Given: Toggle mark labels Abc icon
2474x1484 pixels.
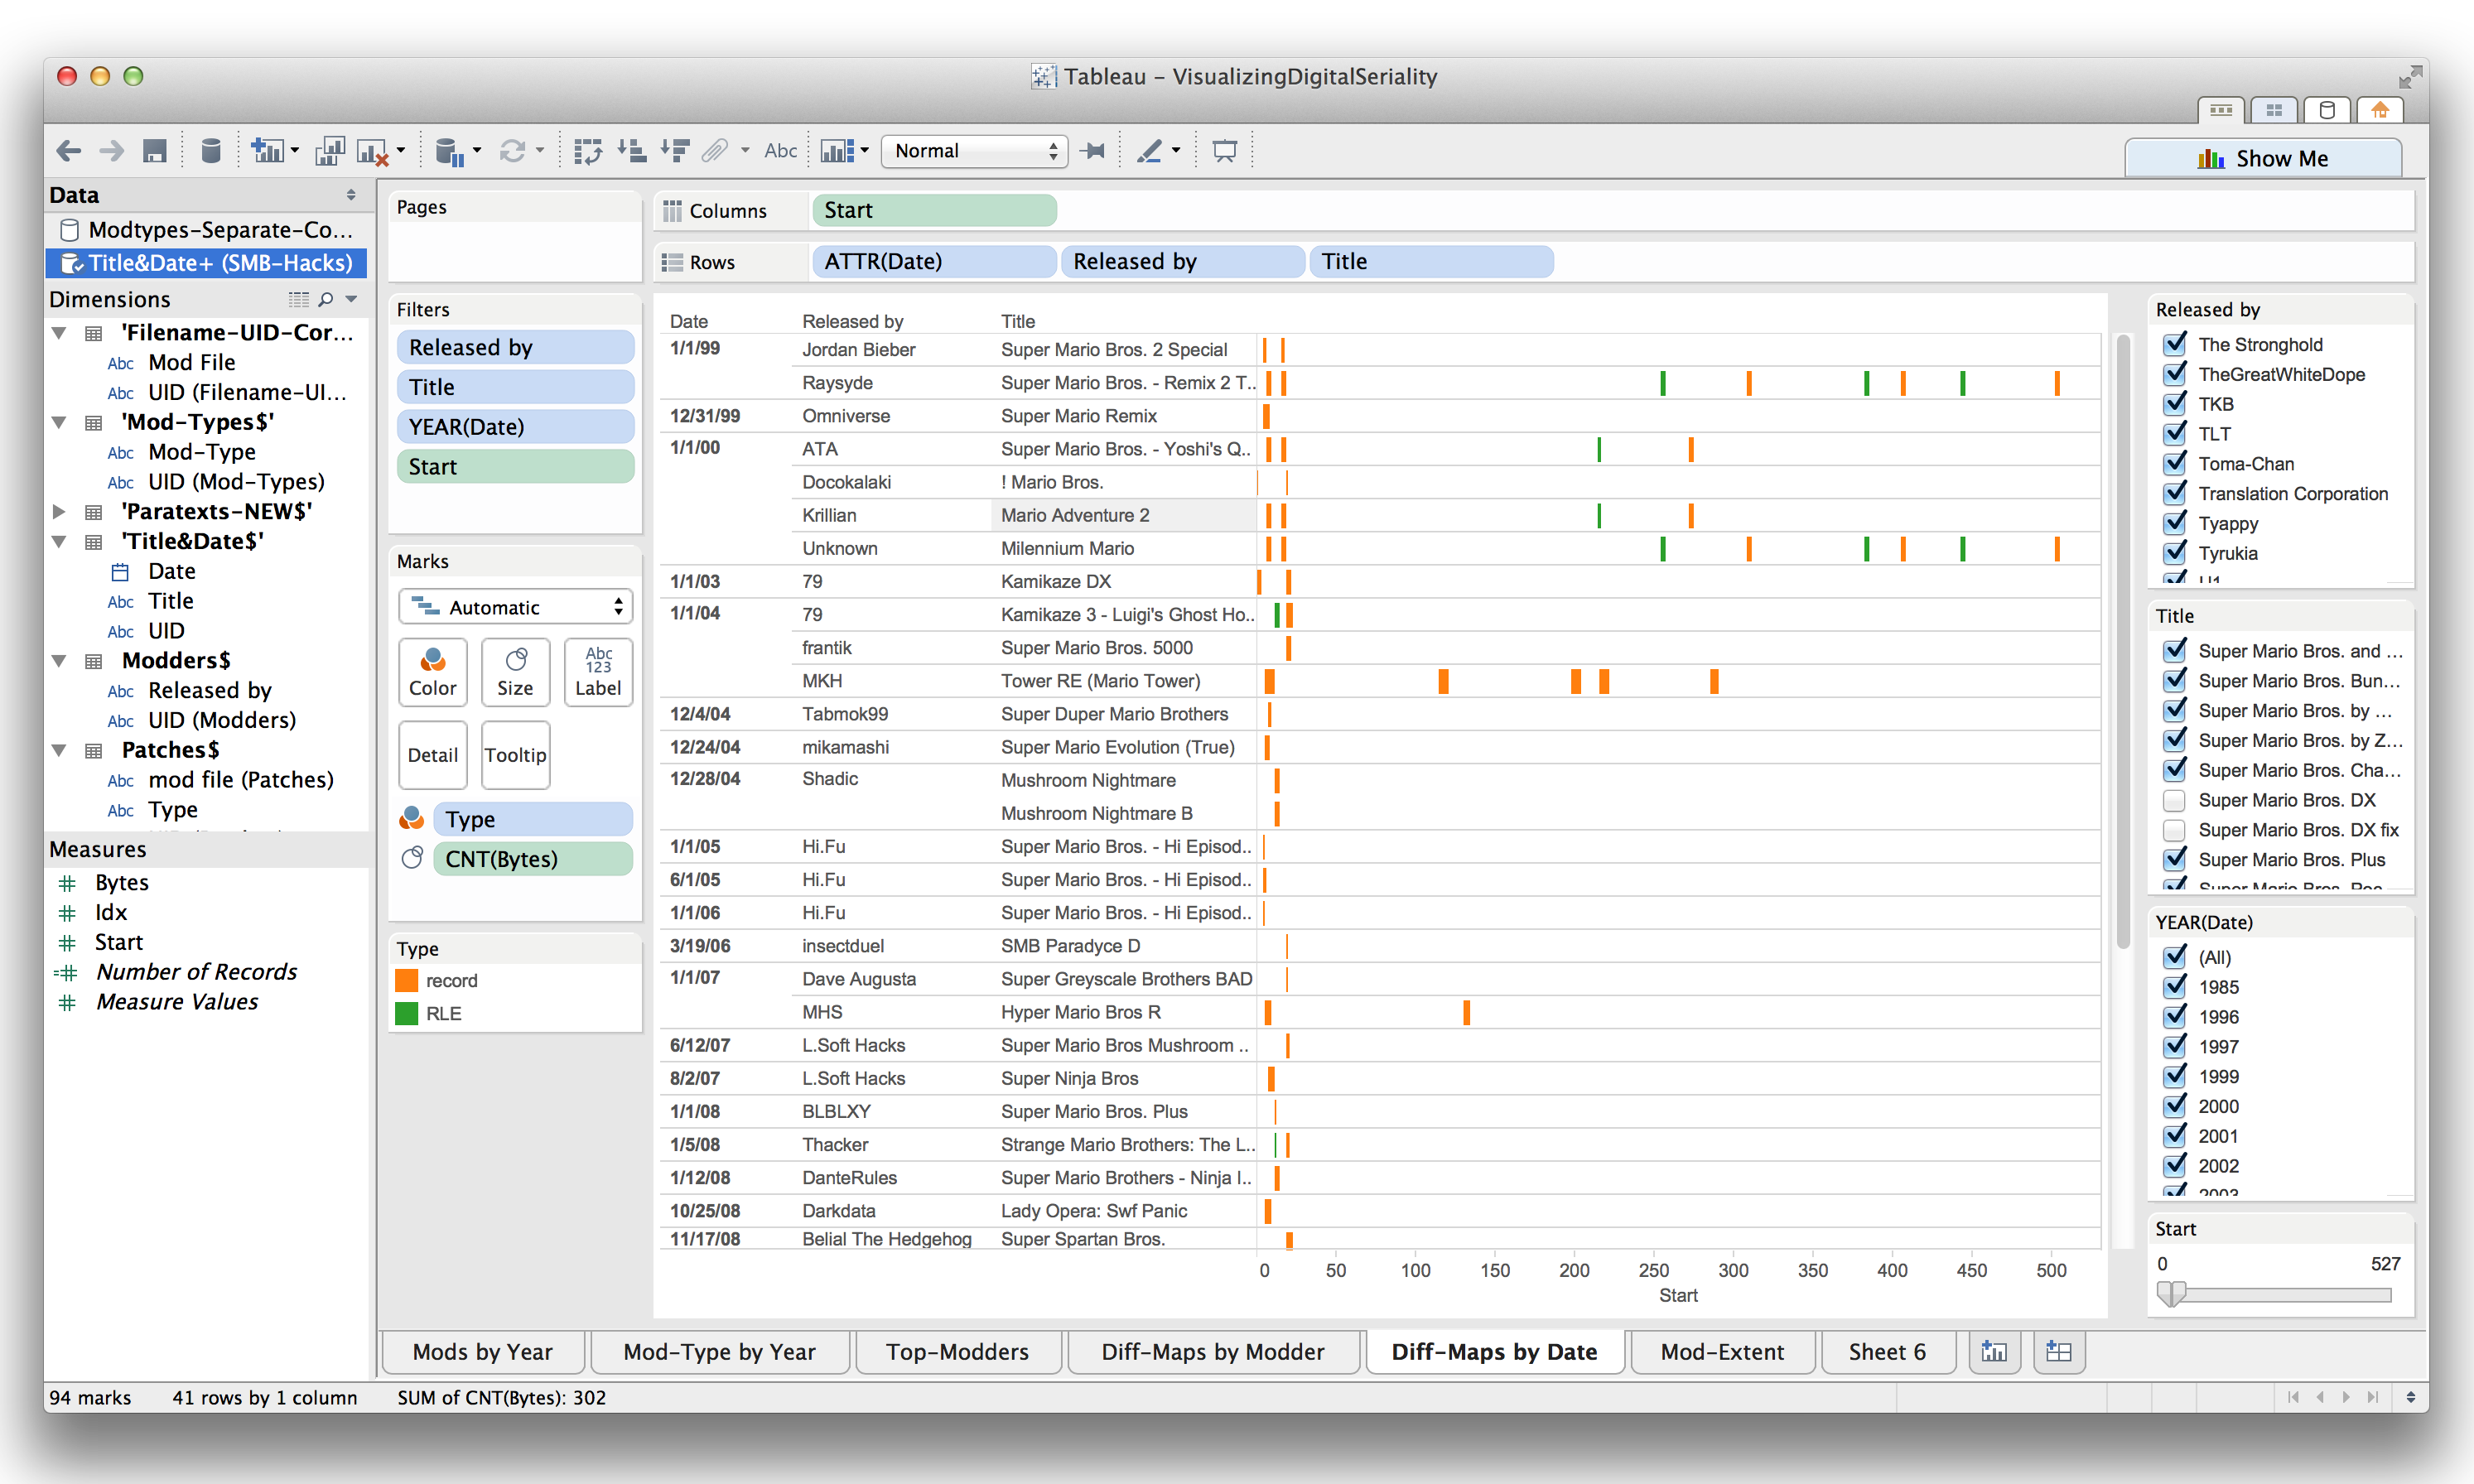Looking at the screenshot, I should tap(780, 151).
